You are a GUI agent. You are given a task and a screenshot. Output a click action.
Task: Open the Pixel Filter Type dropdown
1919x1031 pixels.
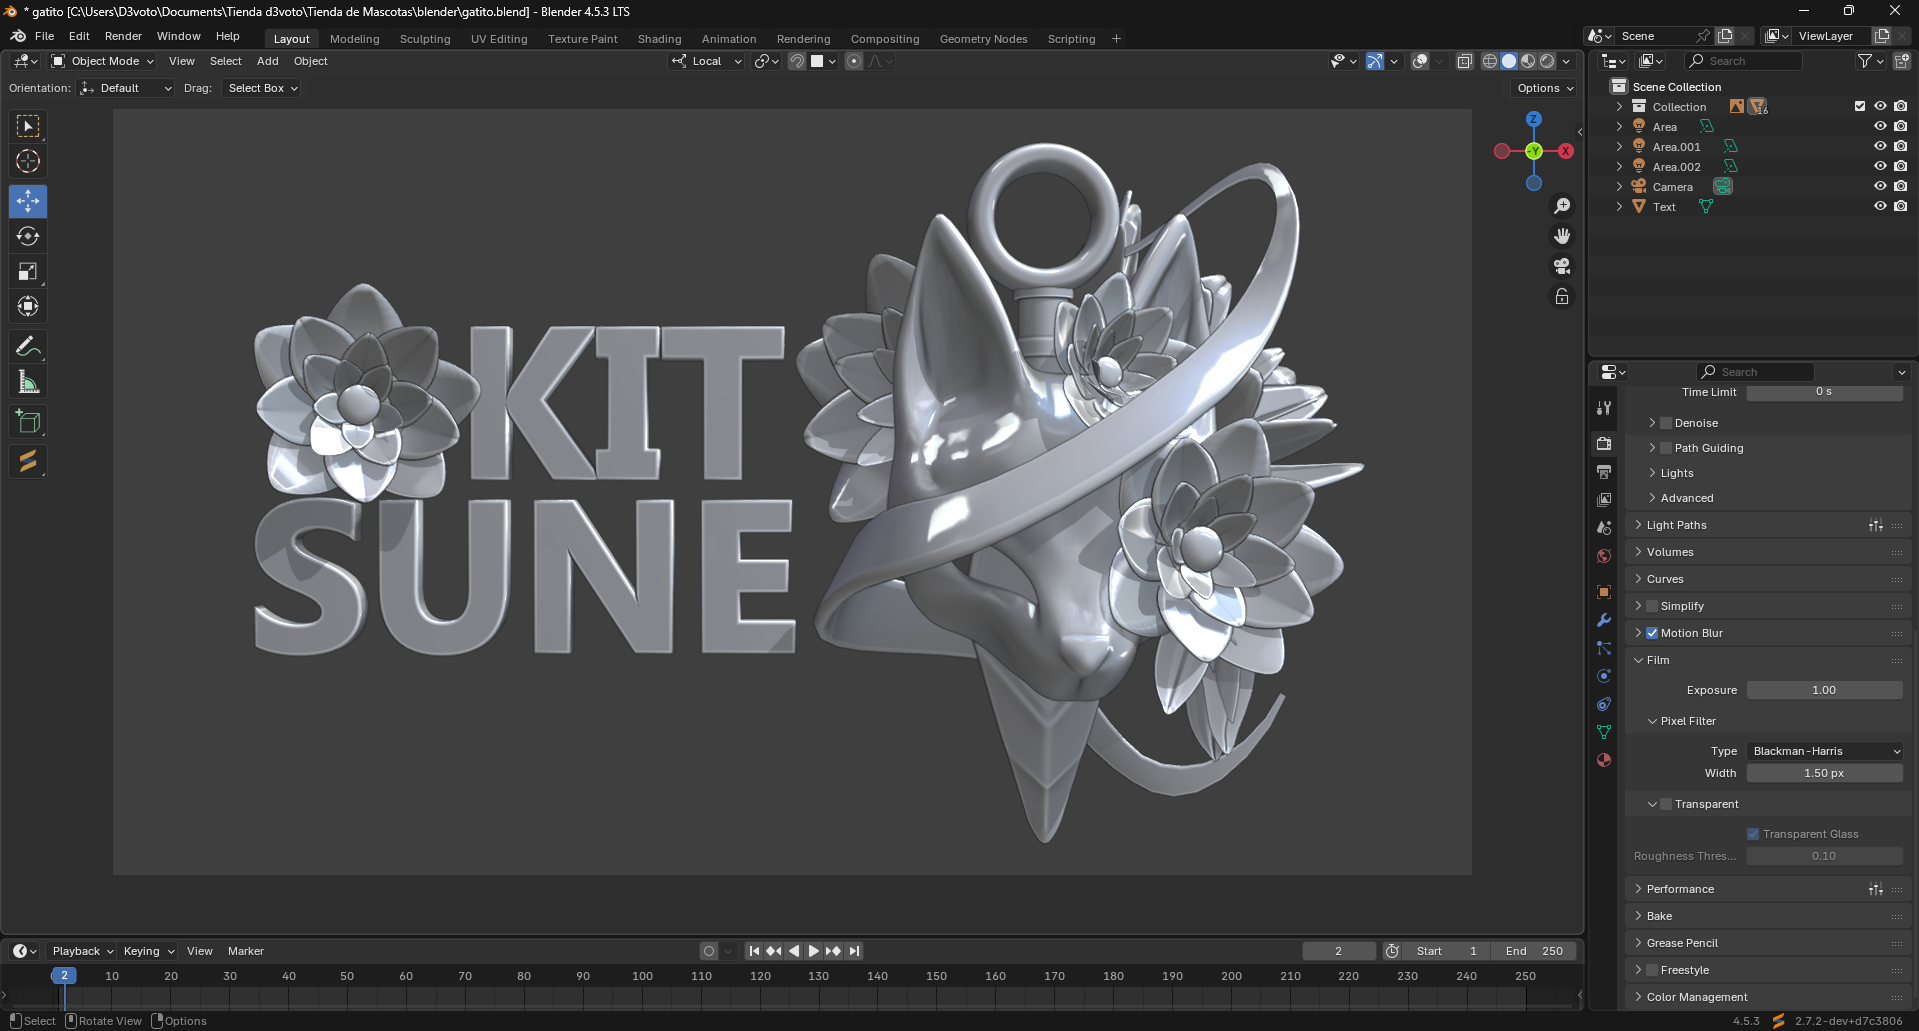[1824, 751]
